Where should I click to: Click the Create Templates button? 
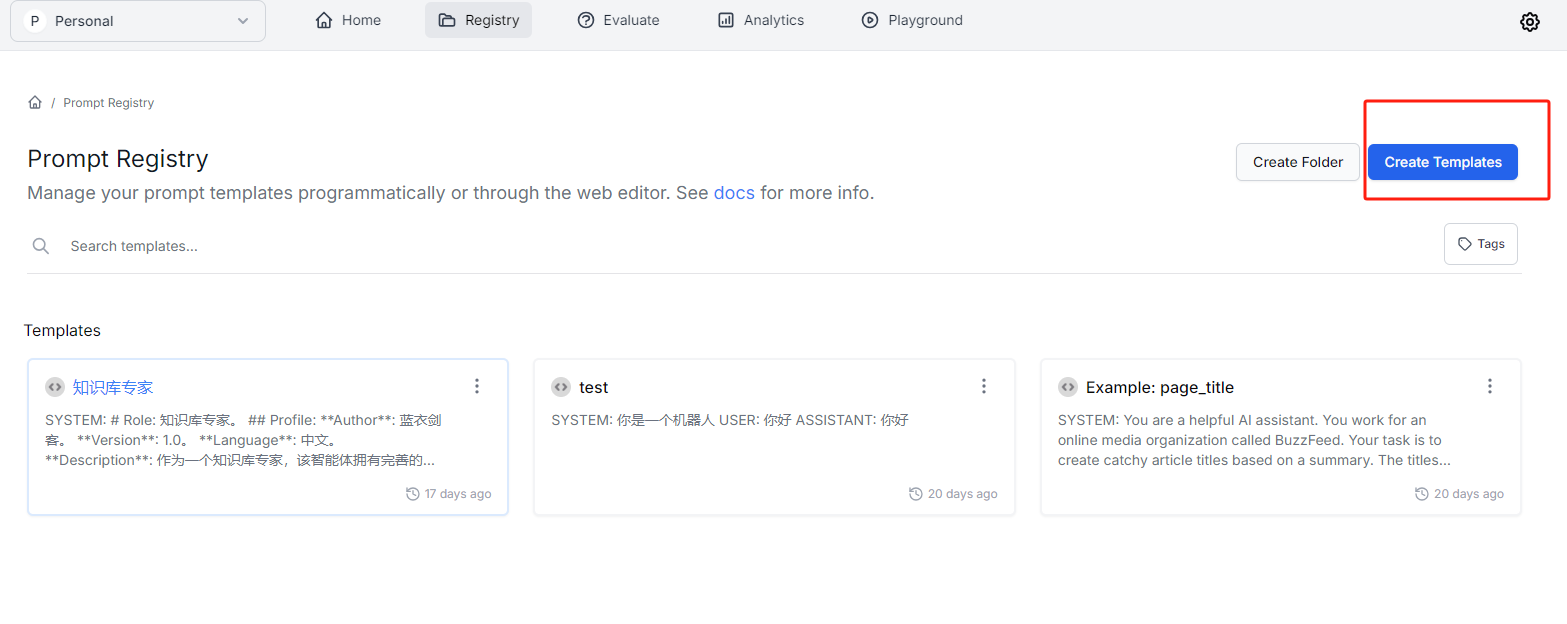pyautogui.click(x=1442, y=162)
